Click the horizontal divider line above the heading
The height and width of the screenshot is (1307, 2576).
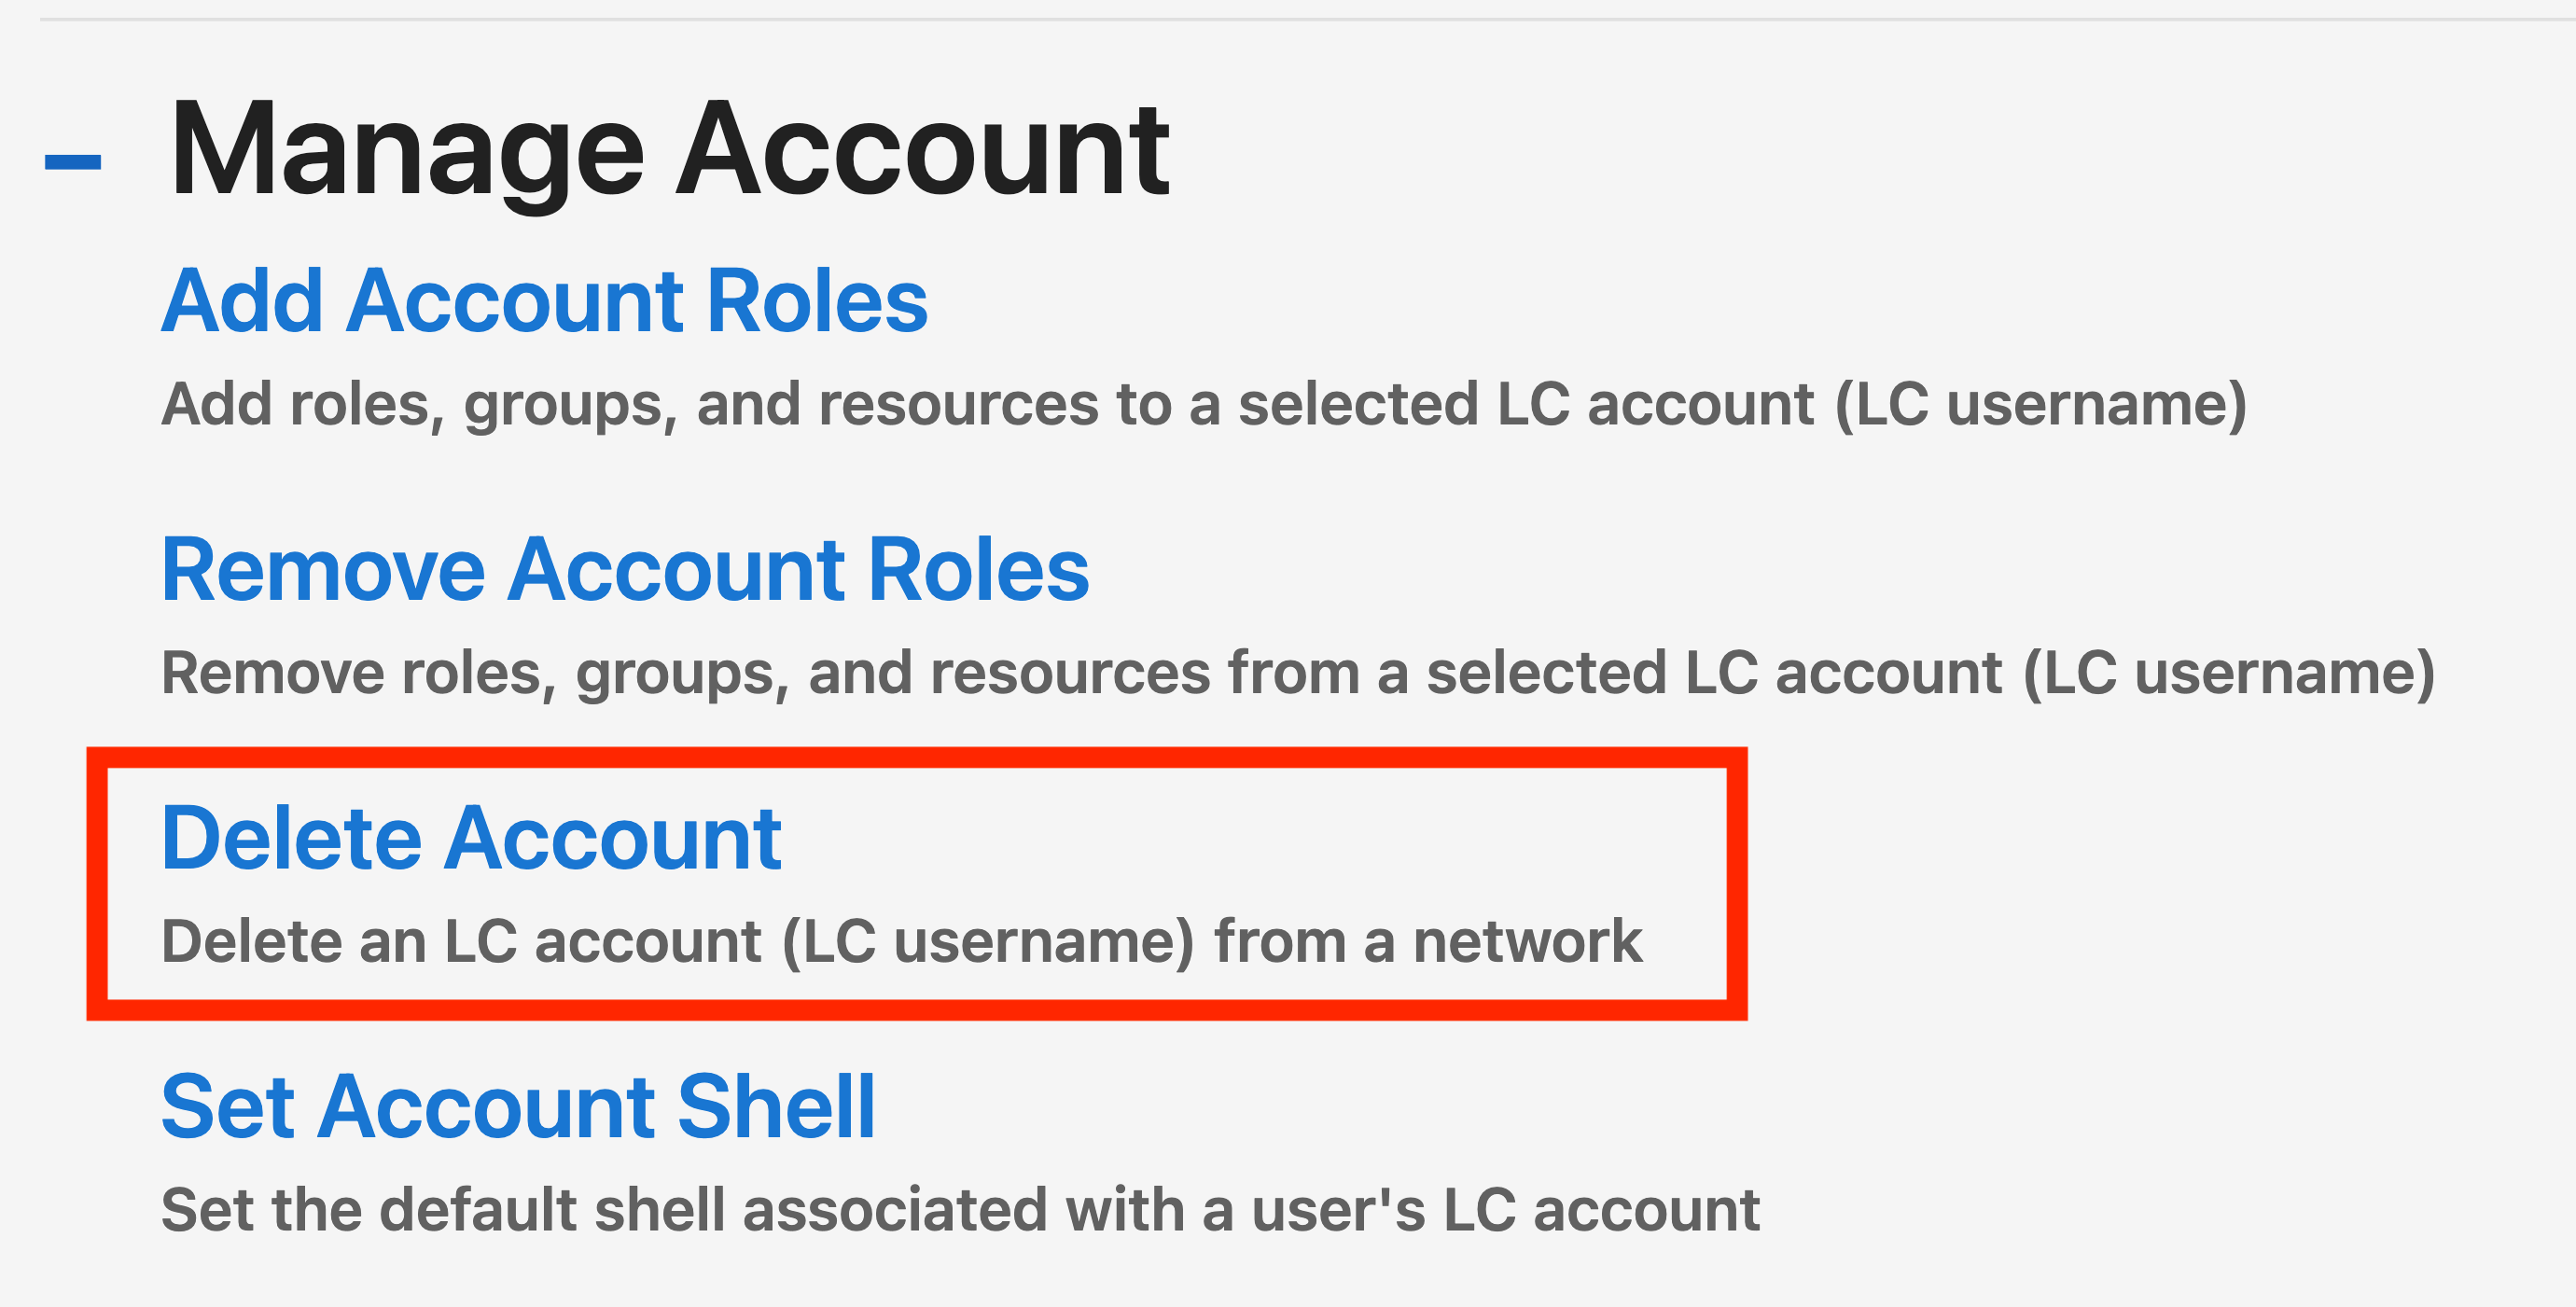1300,19
